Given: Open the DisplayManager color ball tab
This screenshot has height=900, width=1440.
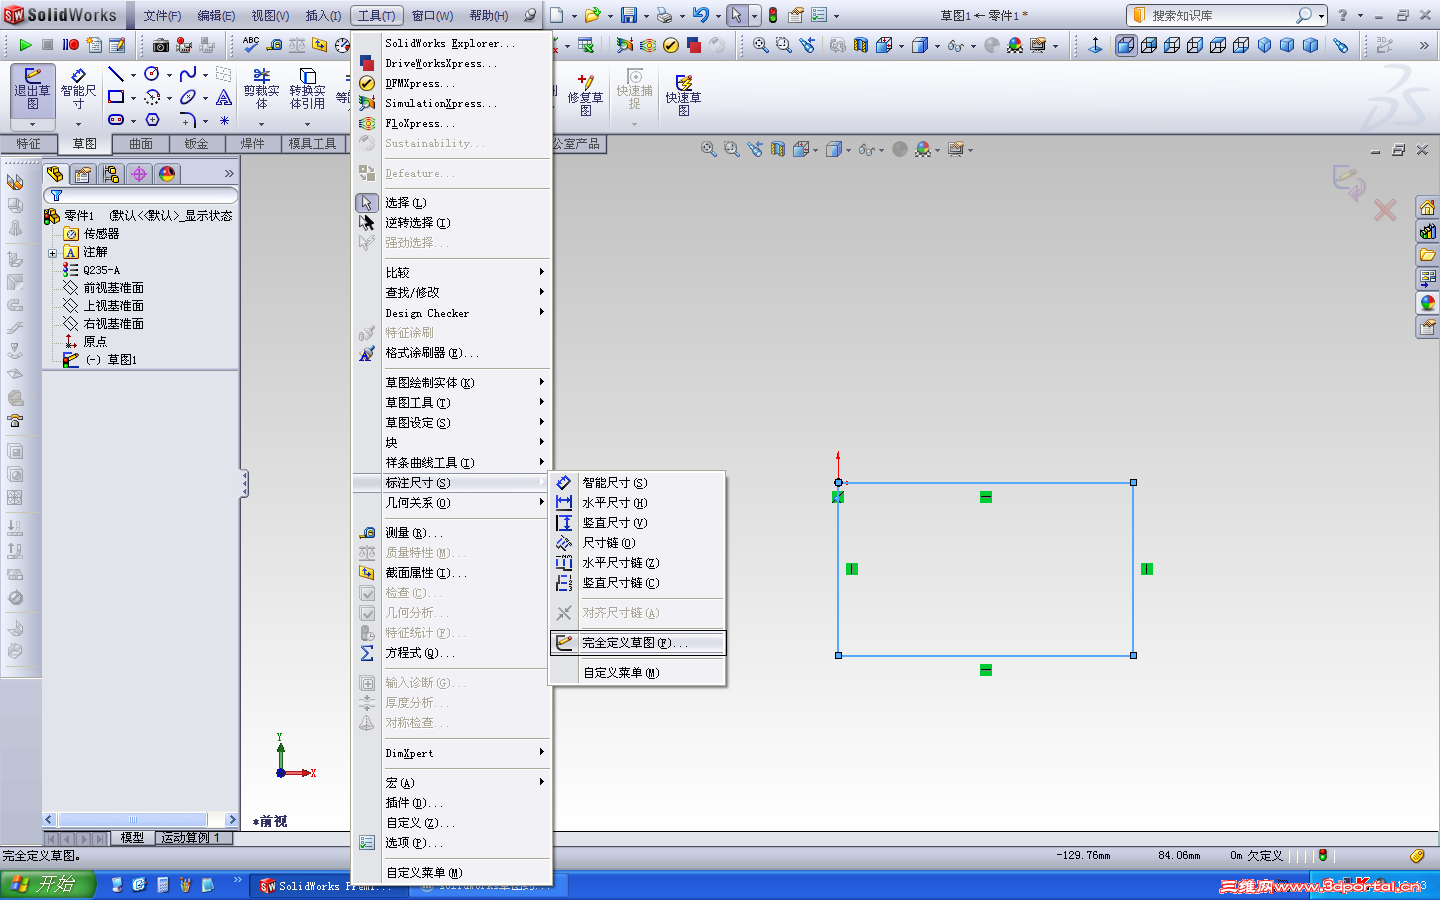Looking at the screenshot, I should click(x=167, y=174).
